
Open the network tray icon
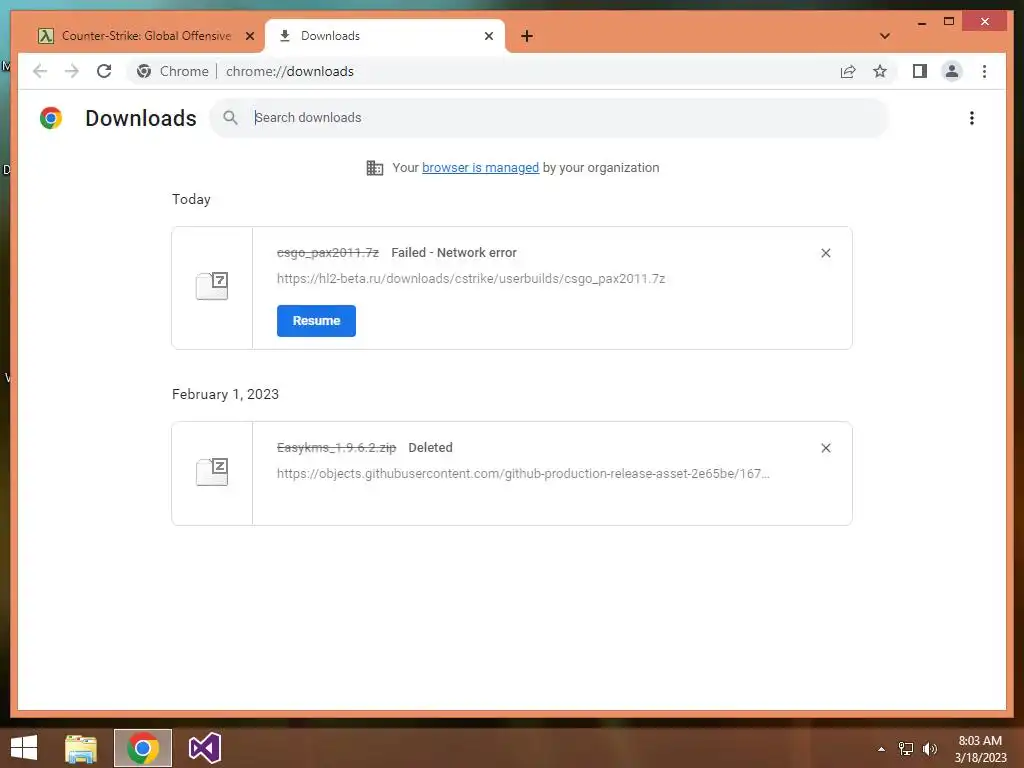coord(905,749)
